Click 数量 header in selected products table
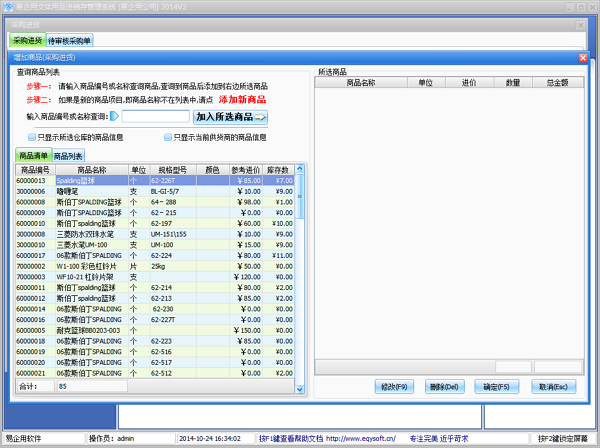The width and height of the screenshot is (600, 448). 513,83
